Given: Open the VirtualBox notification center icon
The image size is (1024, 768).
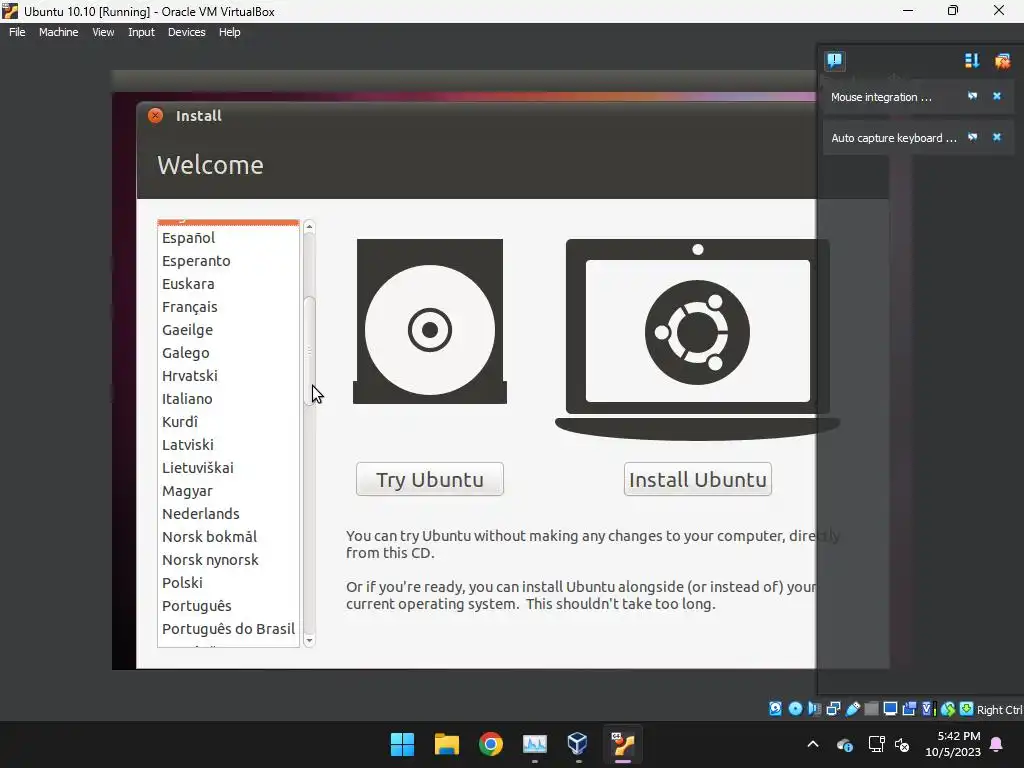Looking at the screenshot, I should pos(835,61).
